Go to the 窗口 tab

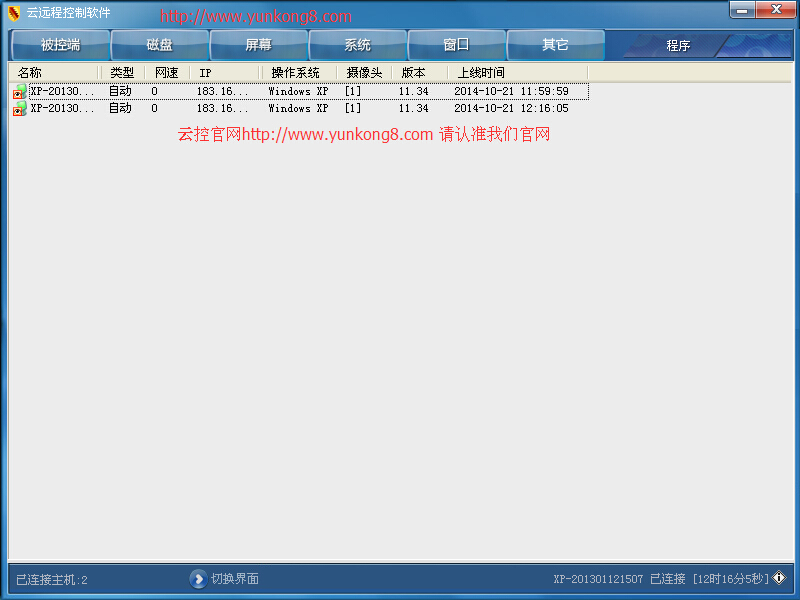pyautogui.click(x=457, y=45)
